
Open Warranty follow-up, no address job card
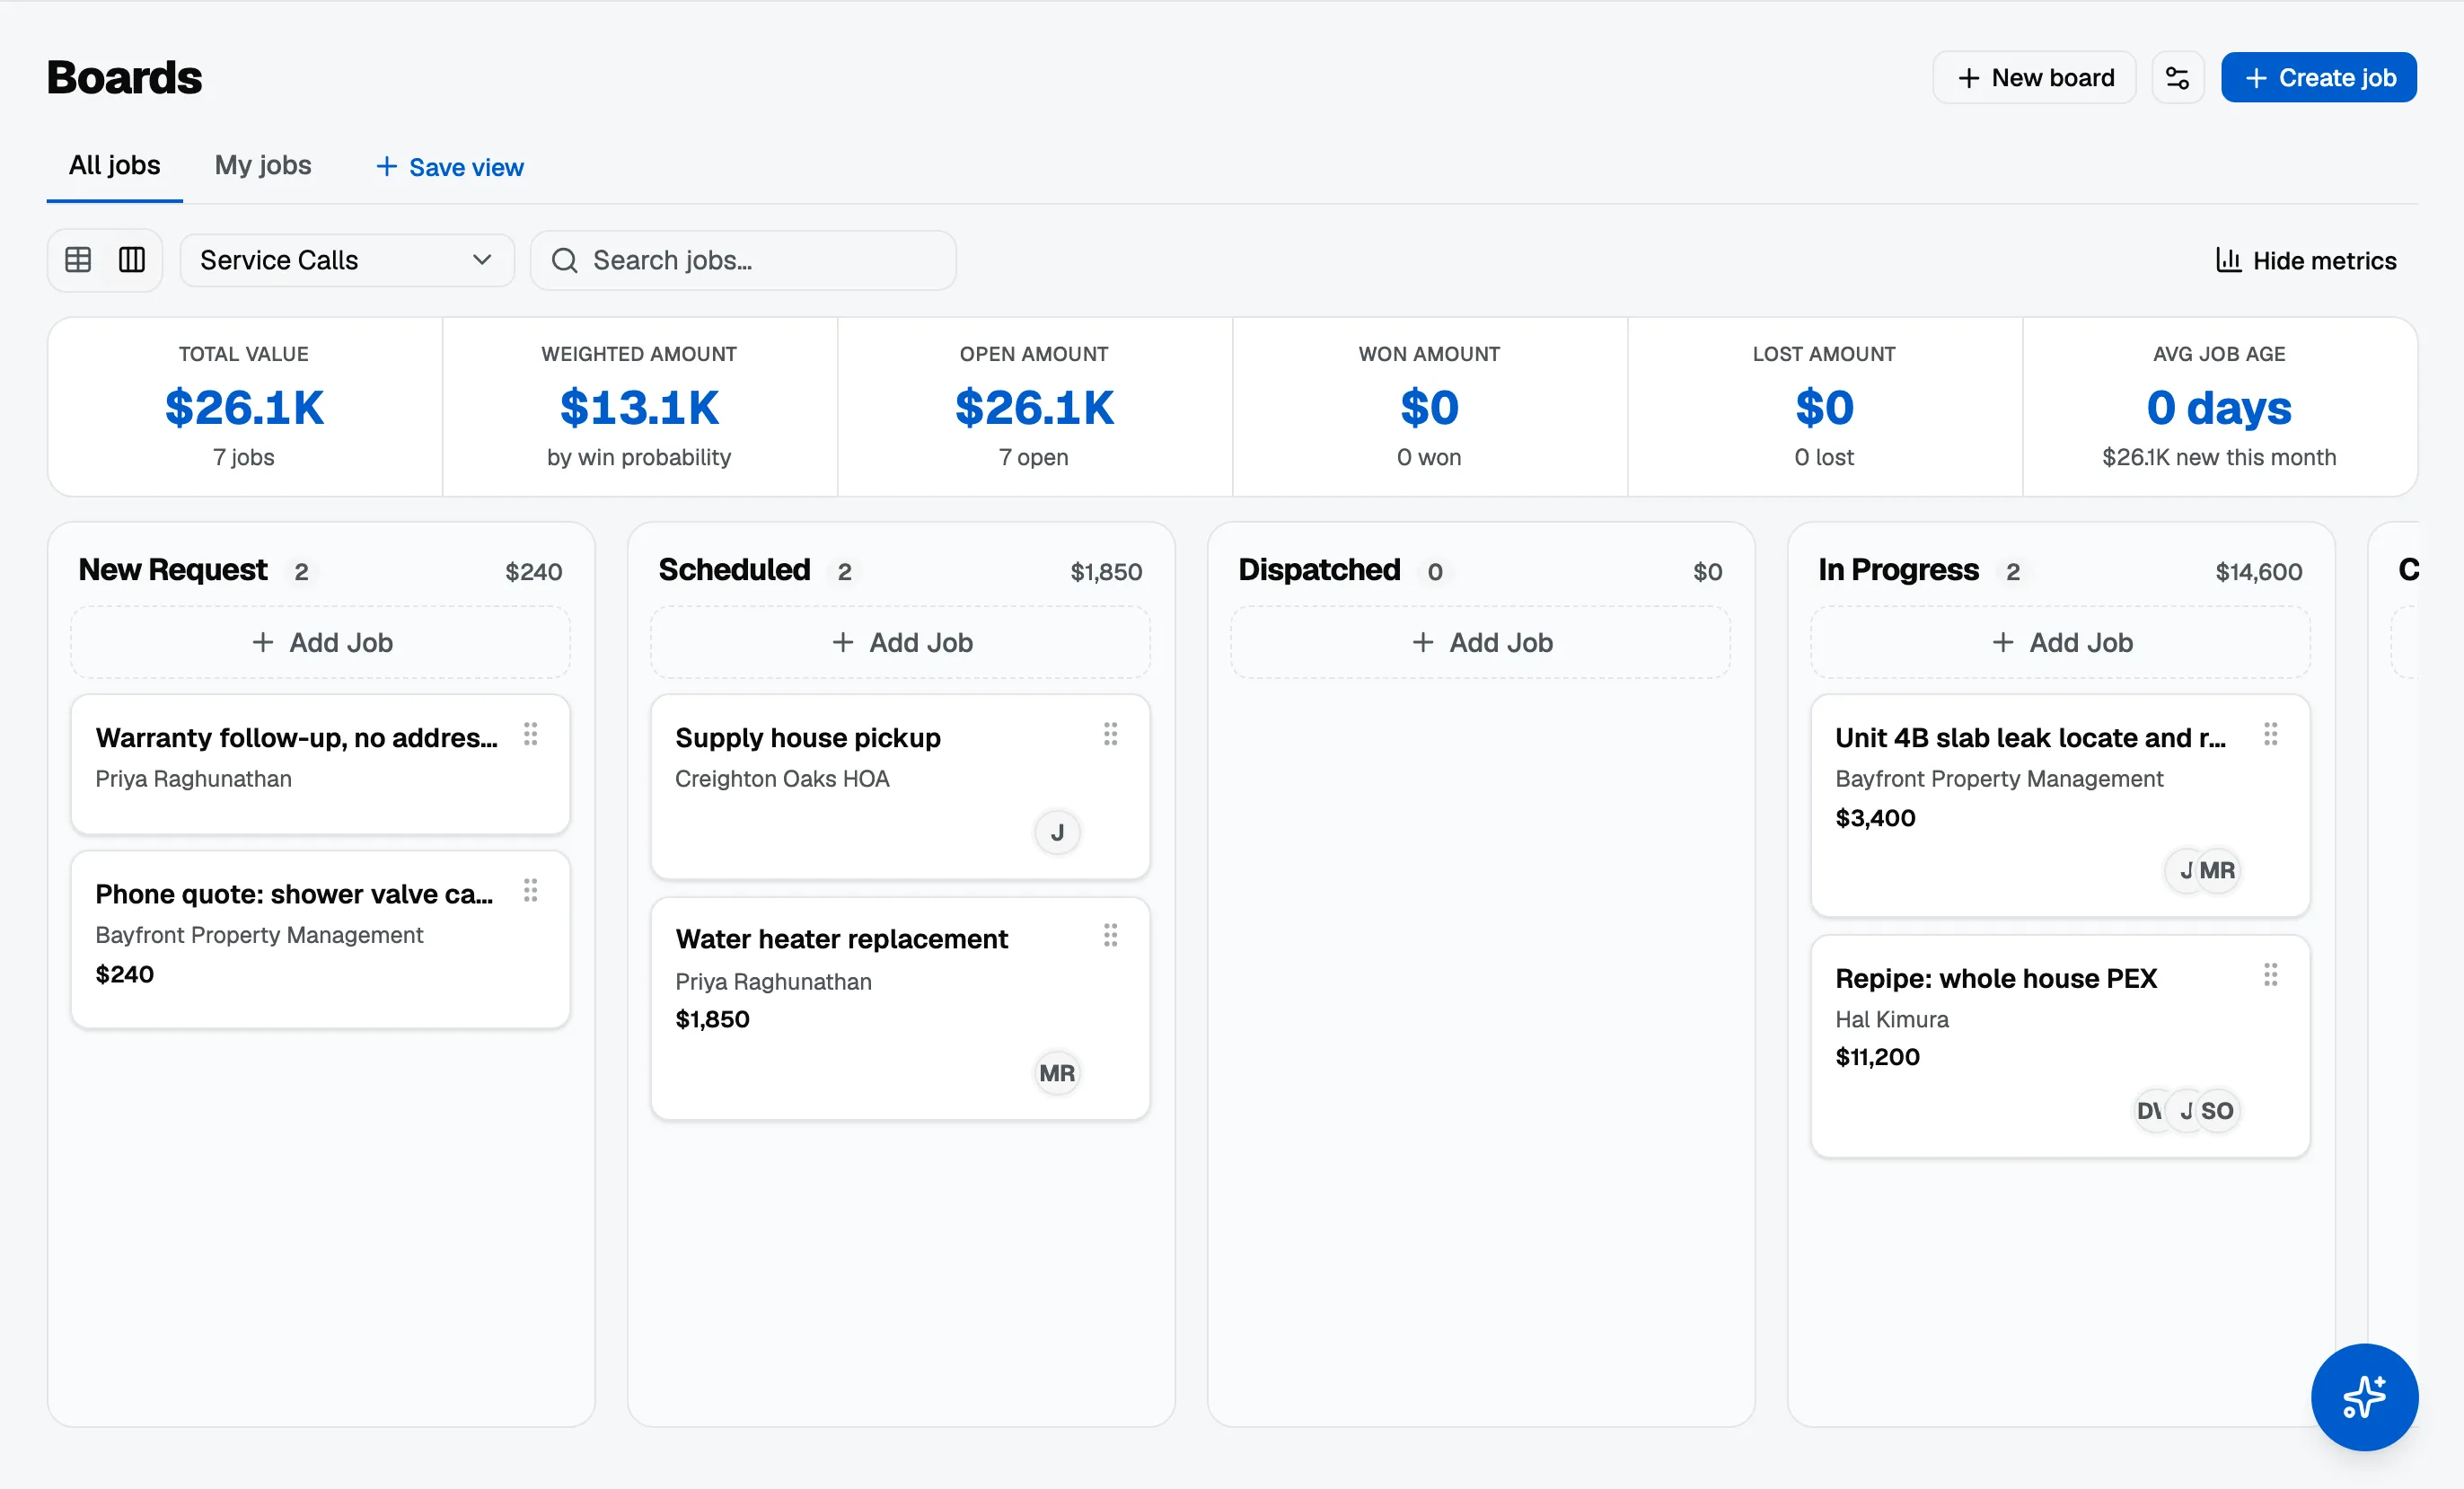pos(321,765)
